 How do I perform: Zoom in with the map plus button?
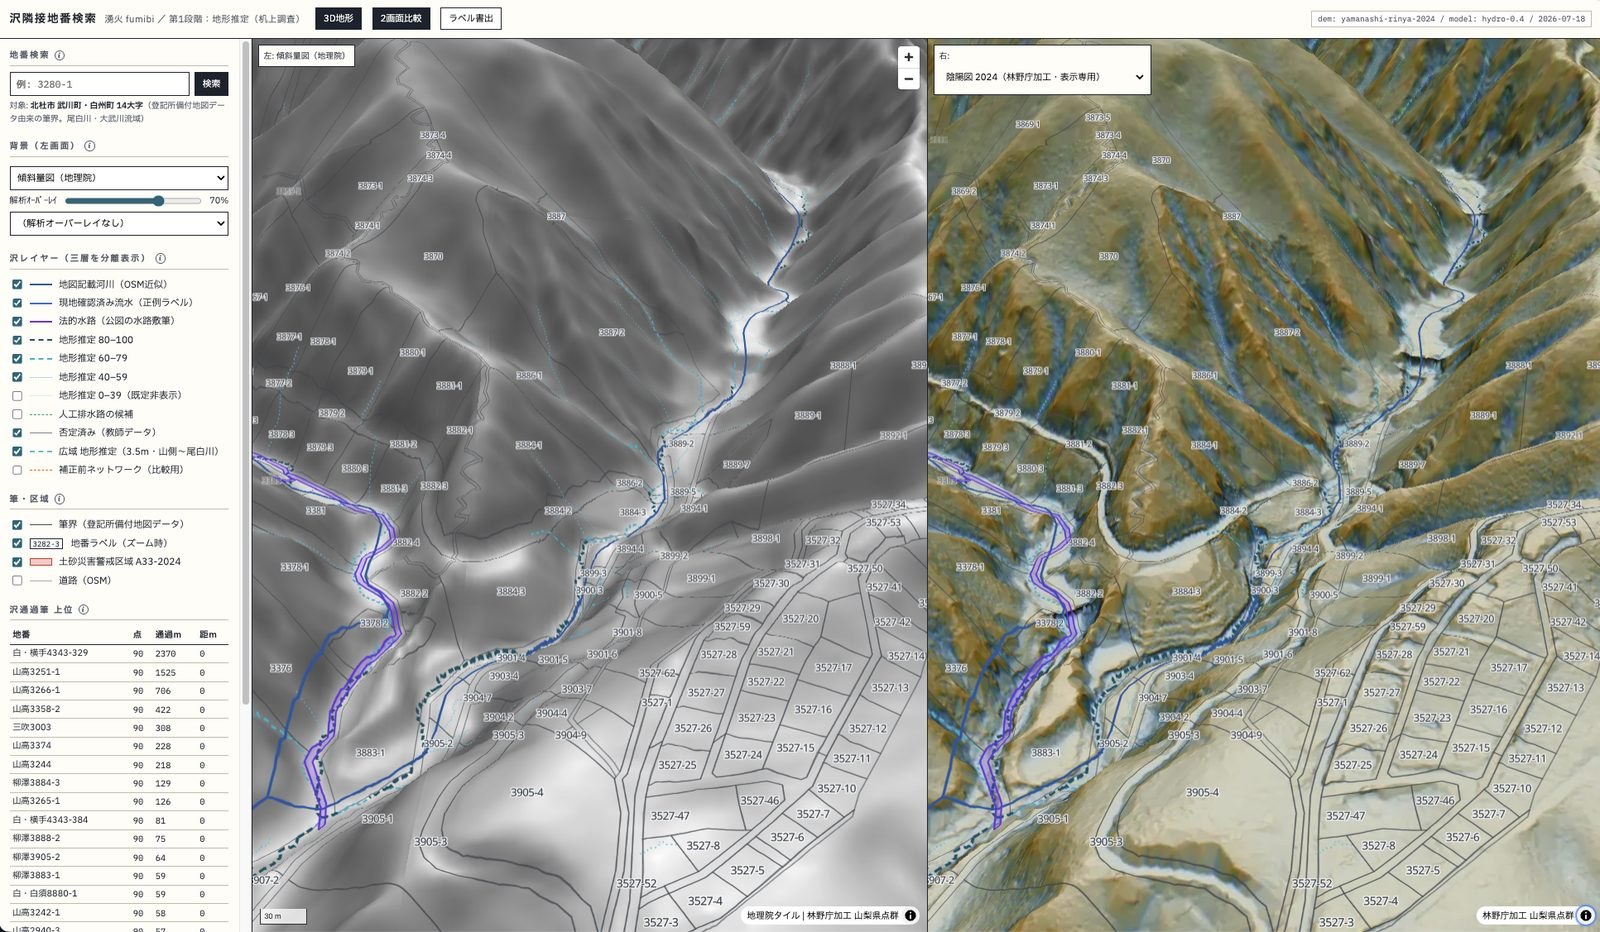(x=908, y=57)
